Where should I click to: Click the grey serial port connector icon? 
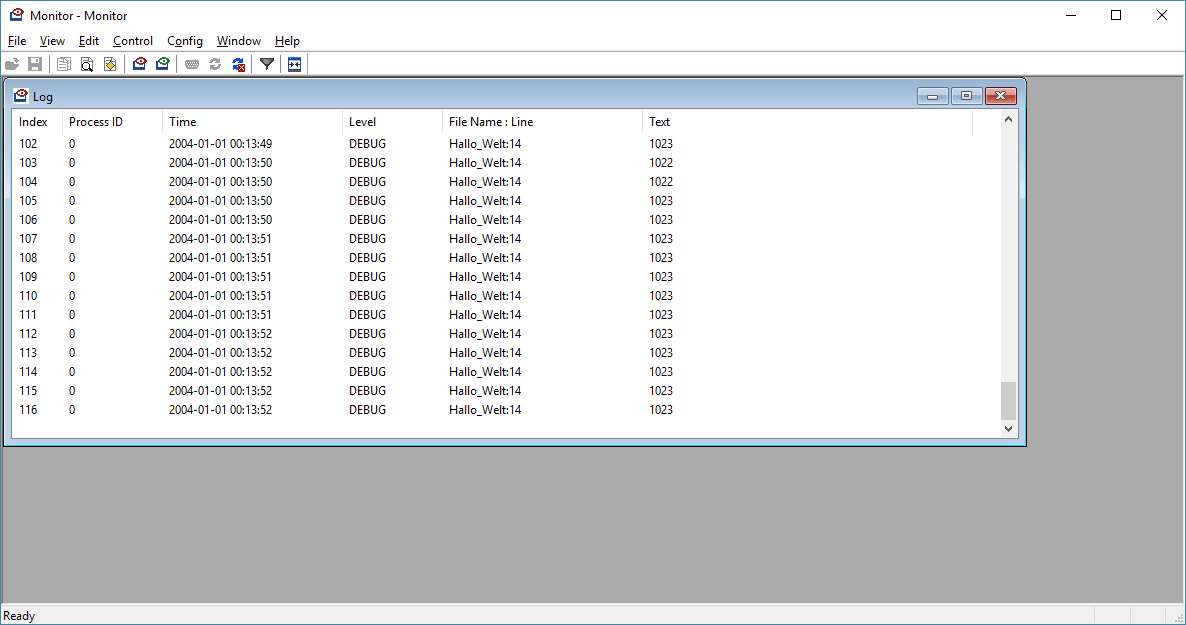pos(191,64)
